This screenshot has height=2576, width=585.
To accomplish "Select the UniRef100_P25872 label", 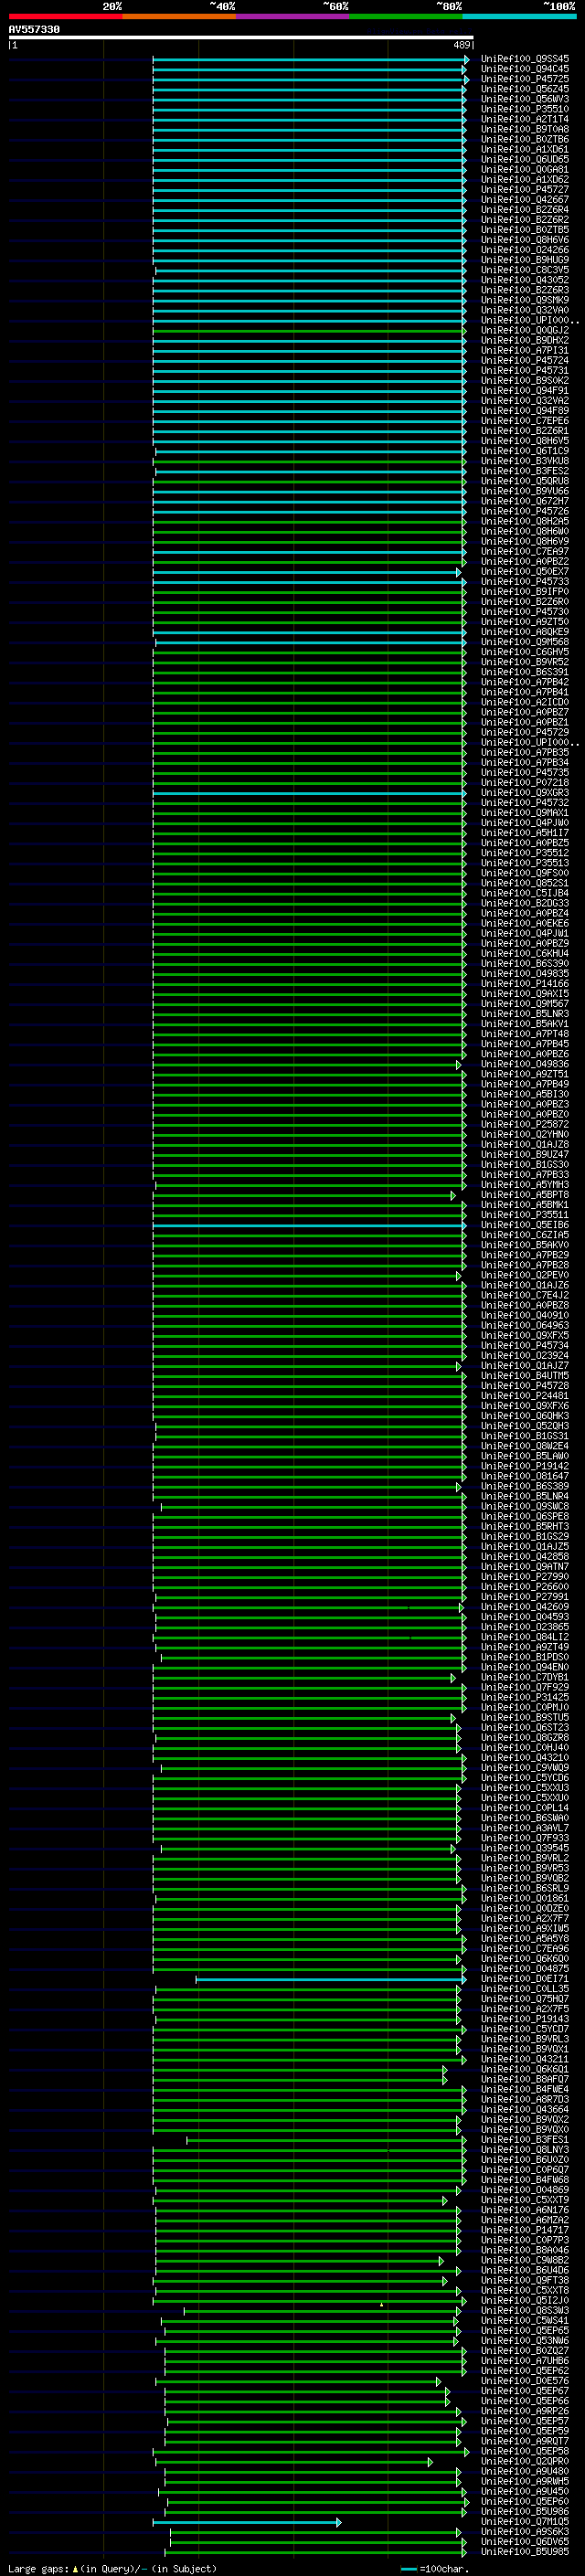I will 525,1125.
